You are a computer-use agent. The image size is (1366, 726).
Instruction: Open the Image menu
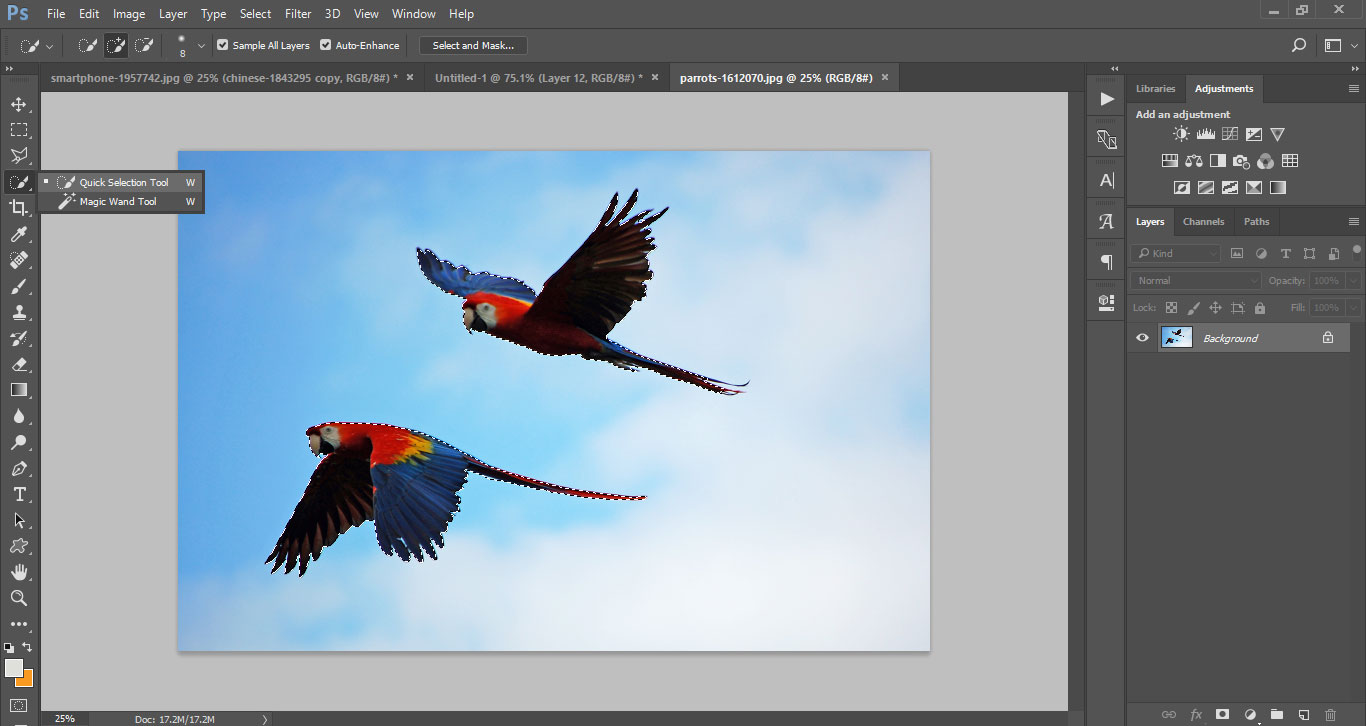point(129,14)
